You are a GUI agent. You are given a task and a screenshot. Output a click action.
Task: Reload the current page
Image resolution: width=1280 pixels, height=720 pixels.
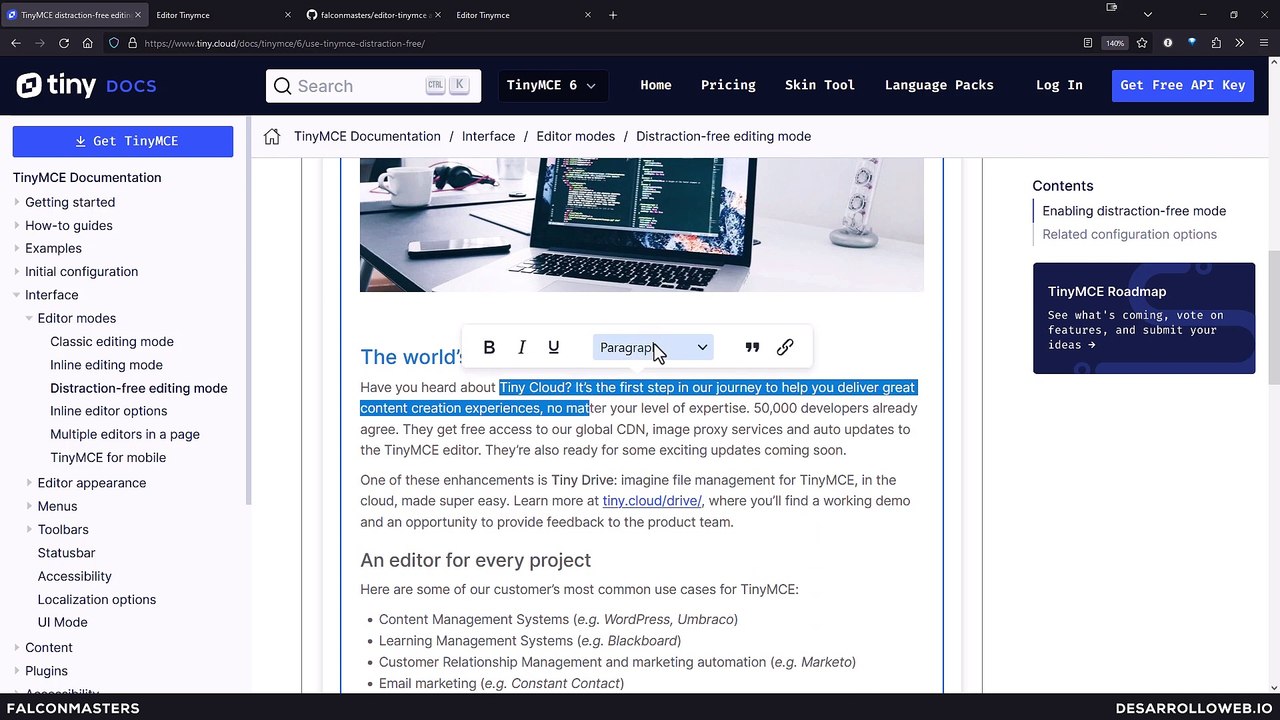(64, 43)
